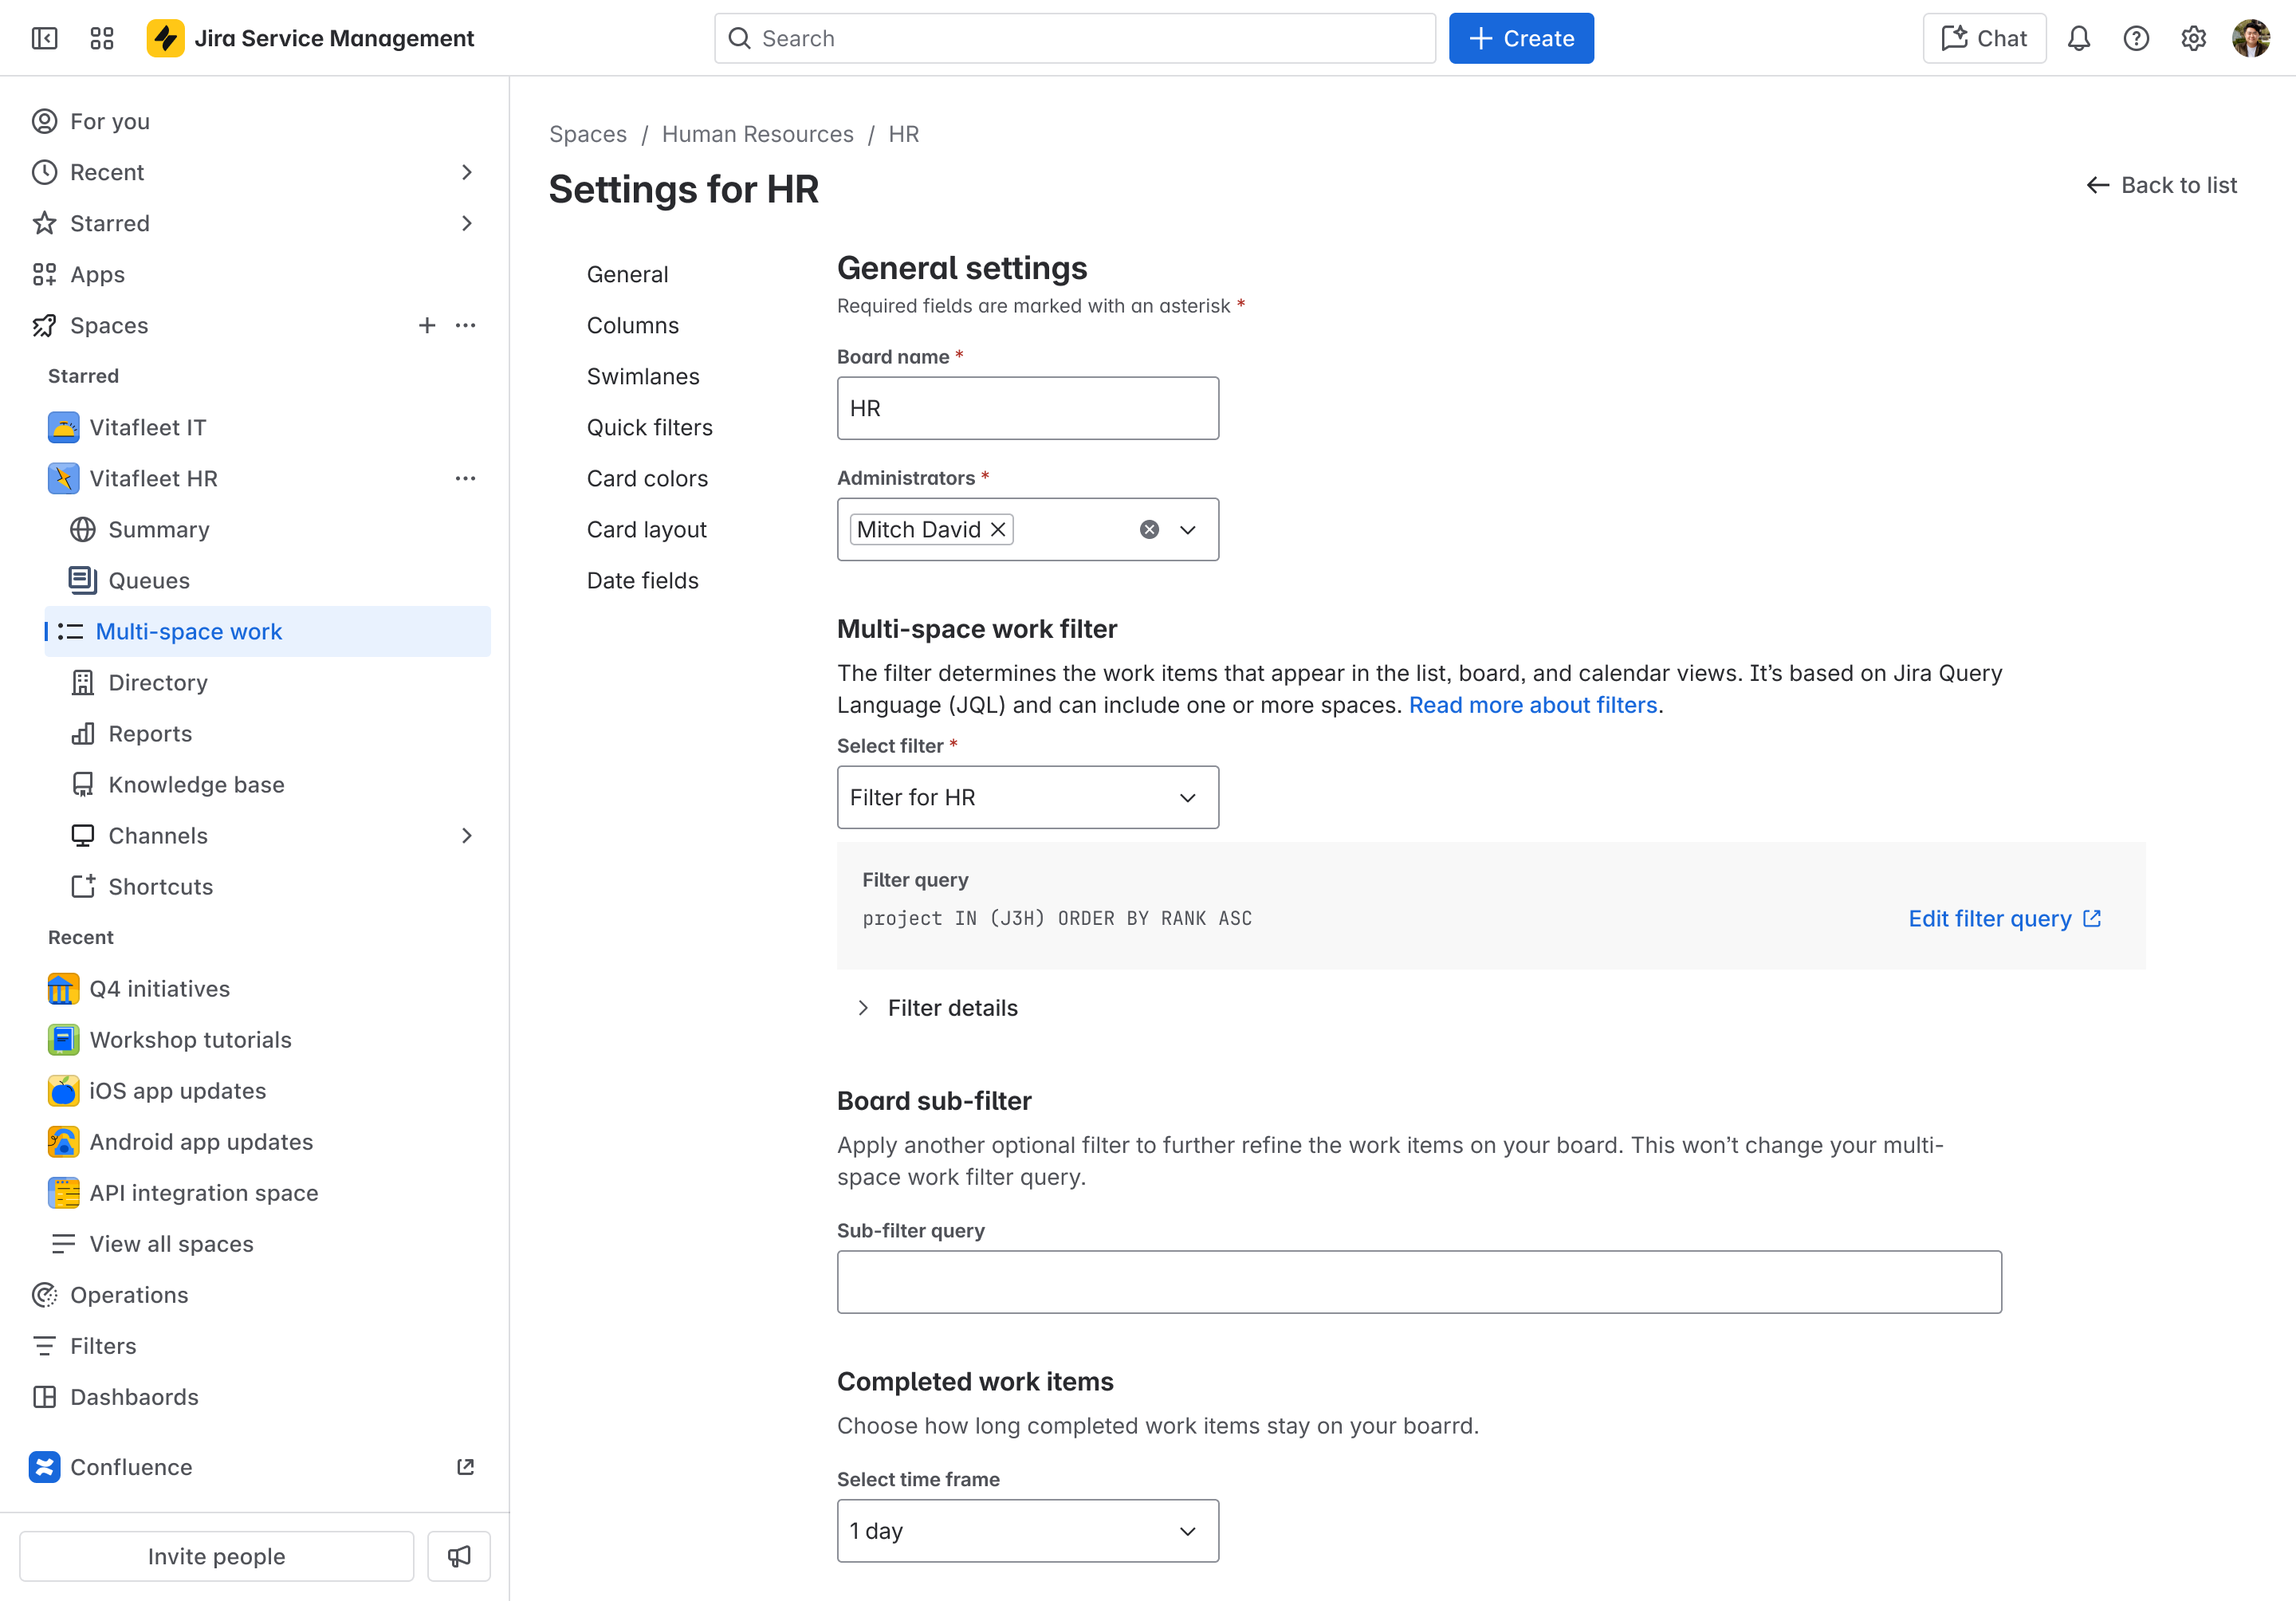Open the time frame dropdown
The height and width of the screenshot is (1601, 2296).
(1027, 1530)
